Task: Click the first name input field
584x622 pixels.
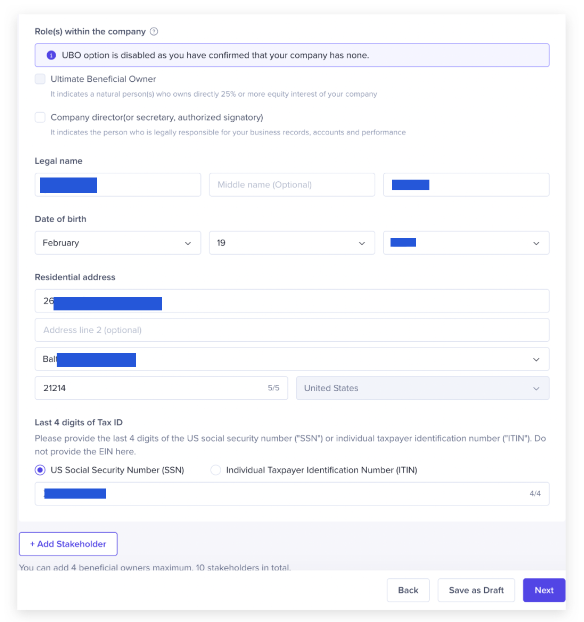Action: click(118, 185)
